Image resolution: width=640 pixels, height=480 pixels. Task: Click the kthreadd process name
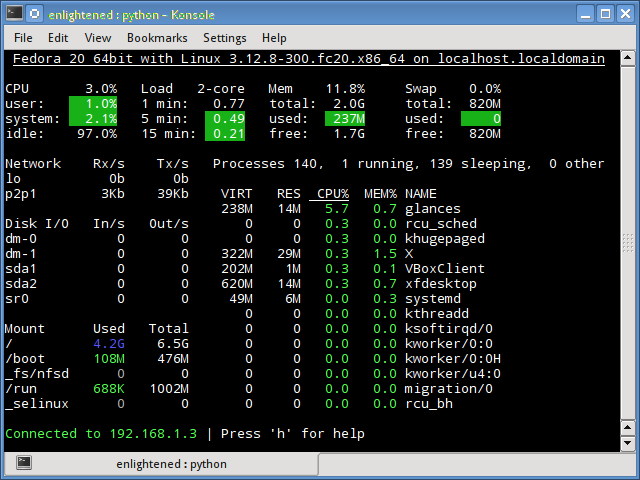point(437,314)
